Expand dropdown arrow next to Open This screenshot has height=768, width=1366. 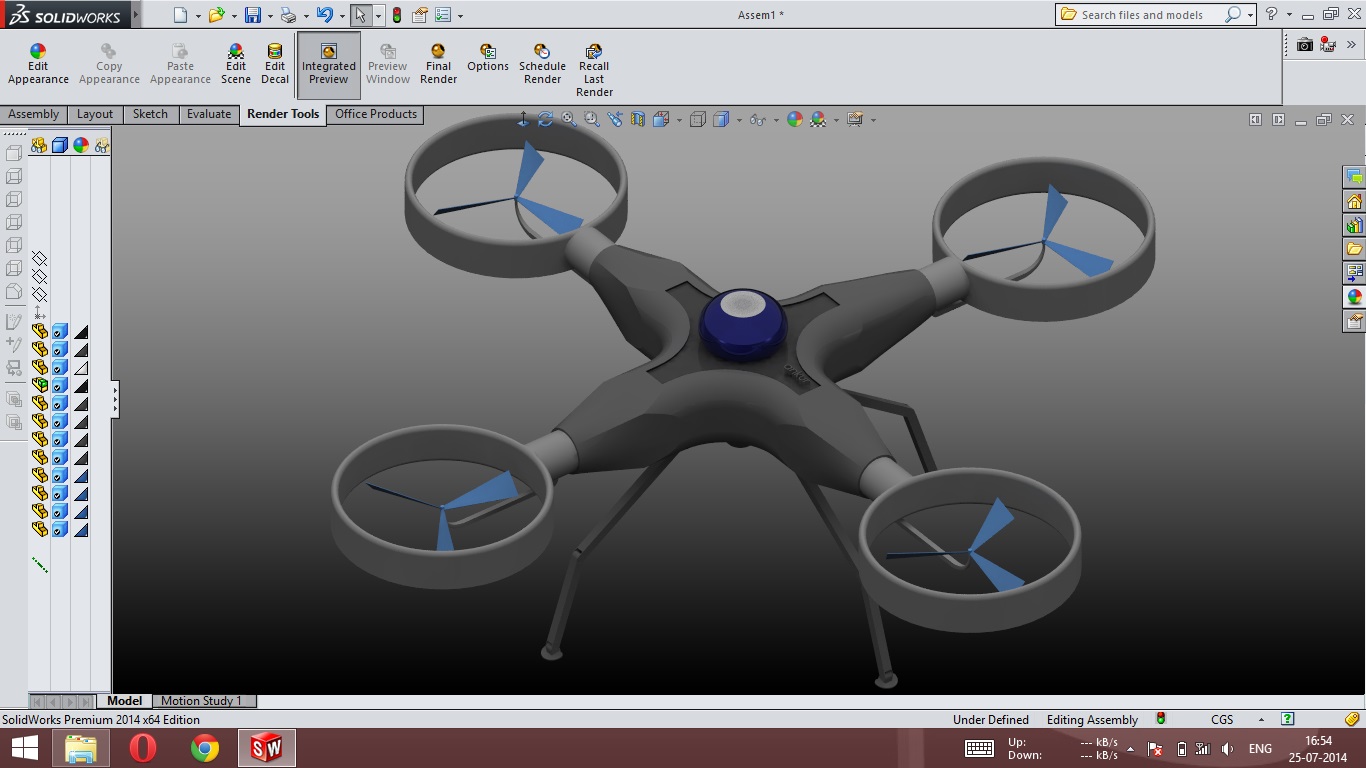click(234, 16)
